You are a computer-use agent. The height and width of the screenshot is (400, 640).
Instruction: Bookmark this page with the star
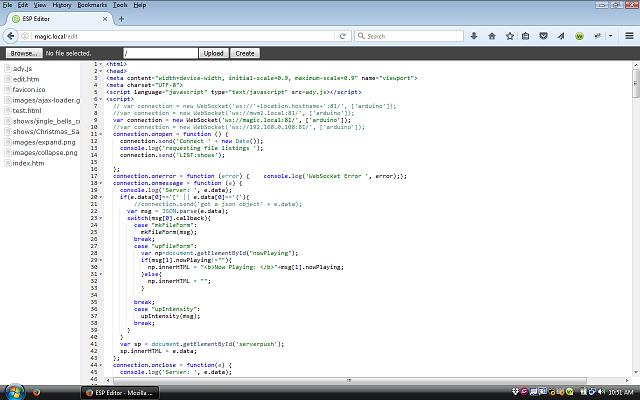coord(510,36)
